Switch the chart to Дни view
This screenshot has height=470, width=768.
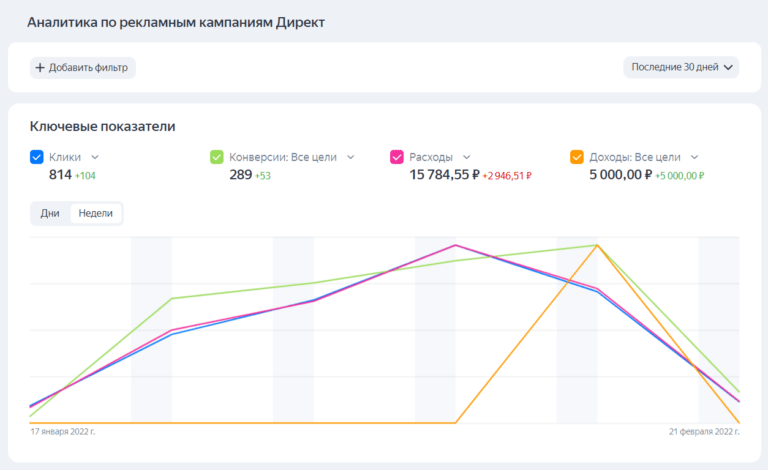(50, 213)
